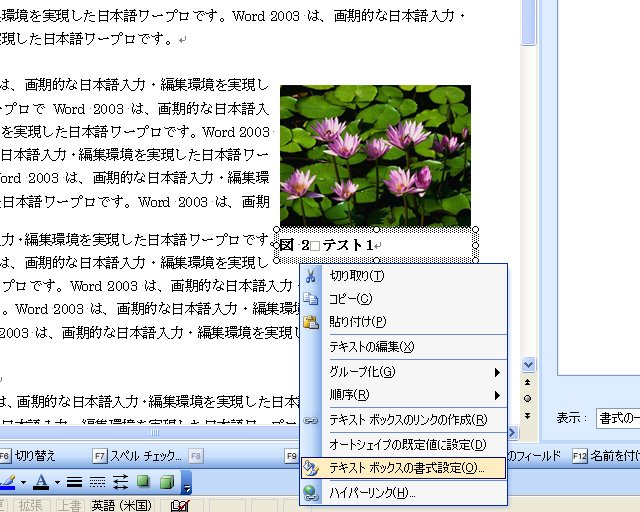Screen dimensions: 640x512
Task: Apply the font color A button
Action: tap(41, 482)
